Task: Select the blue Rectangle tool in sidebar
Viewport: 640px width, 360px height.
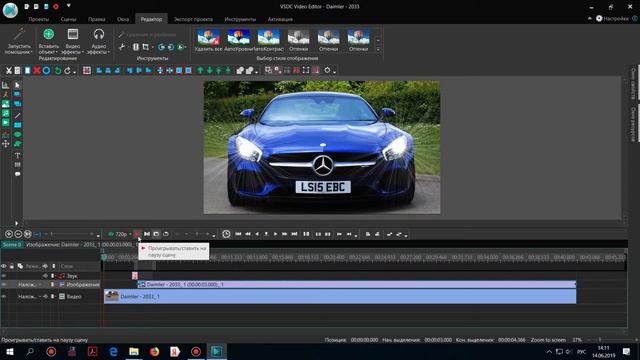Action: point(17,125)
